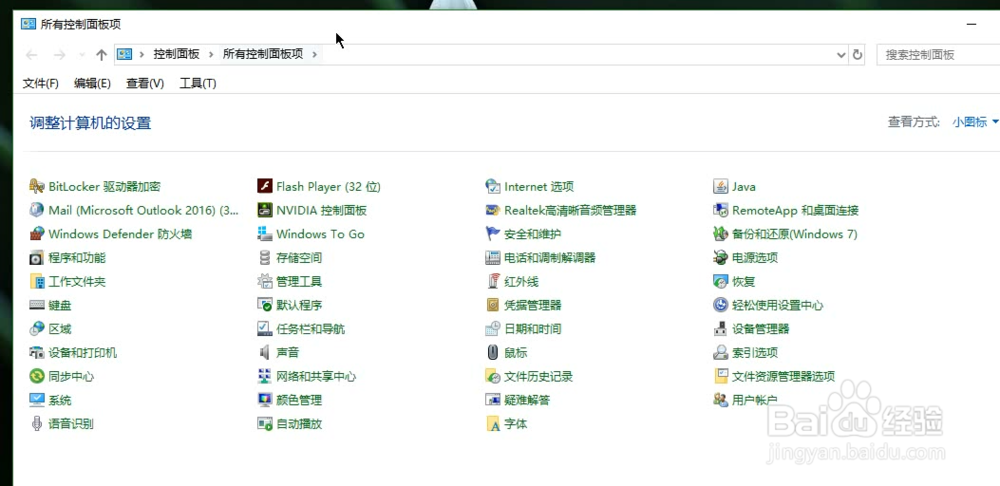Open BitLocker 驱动器加密 icon
This screenshot has height=486, width=1000.
37,186
